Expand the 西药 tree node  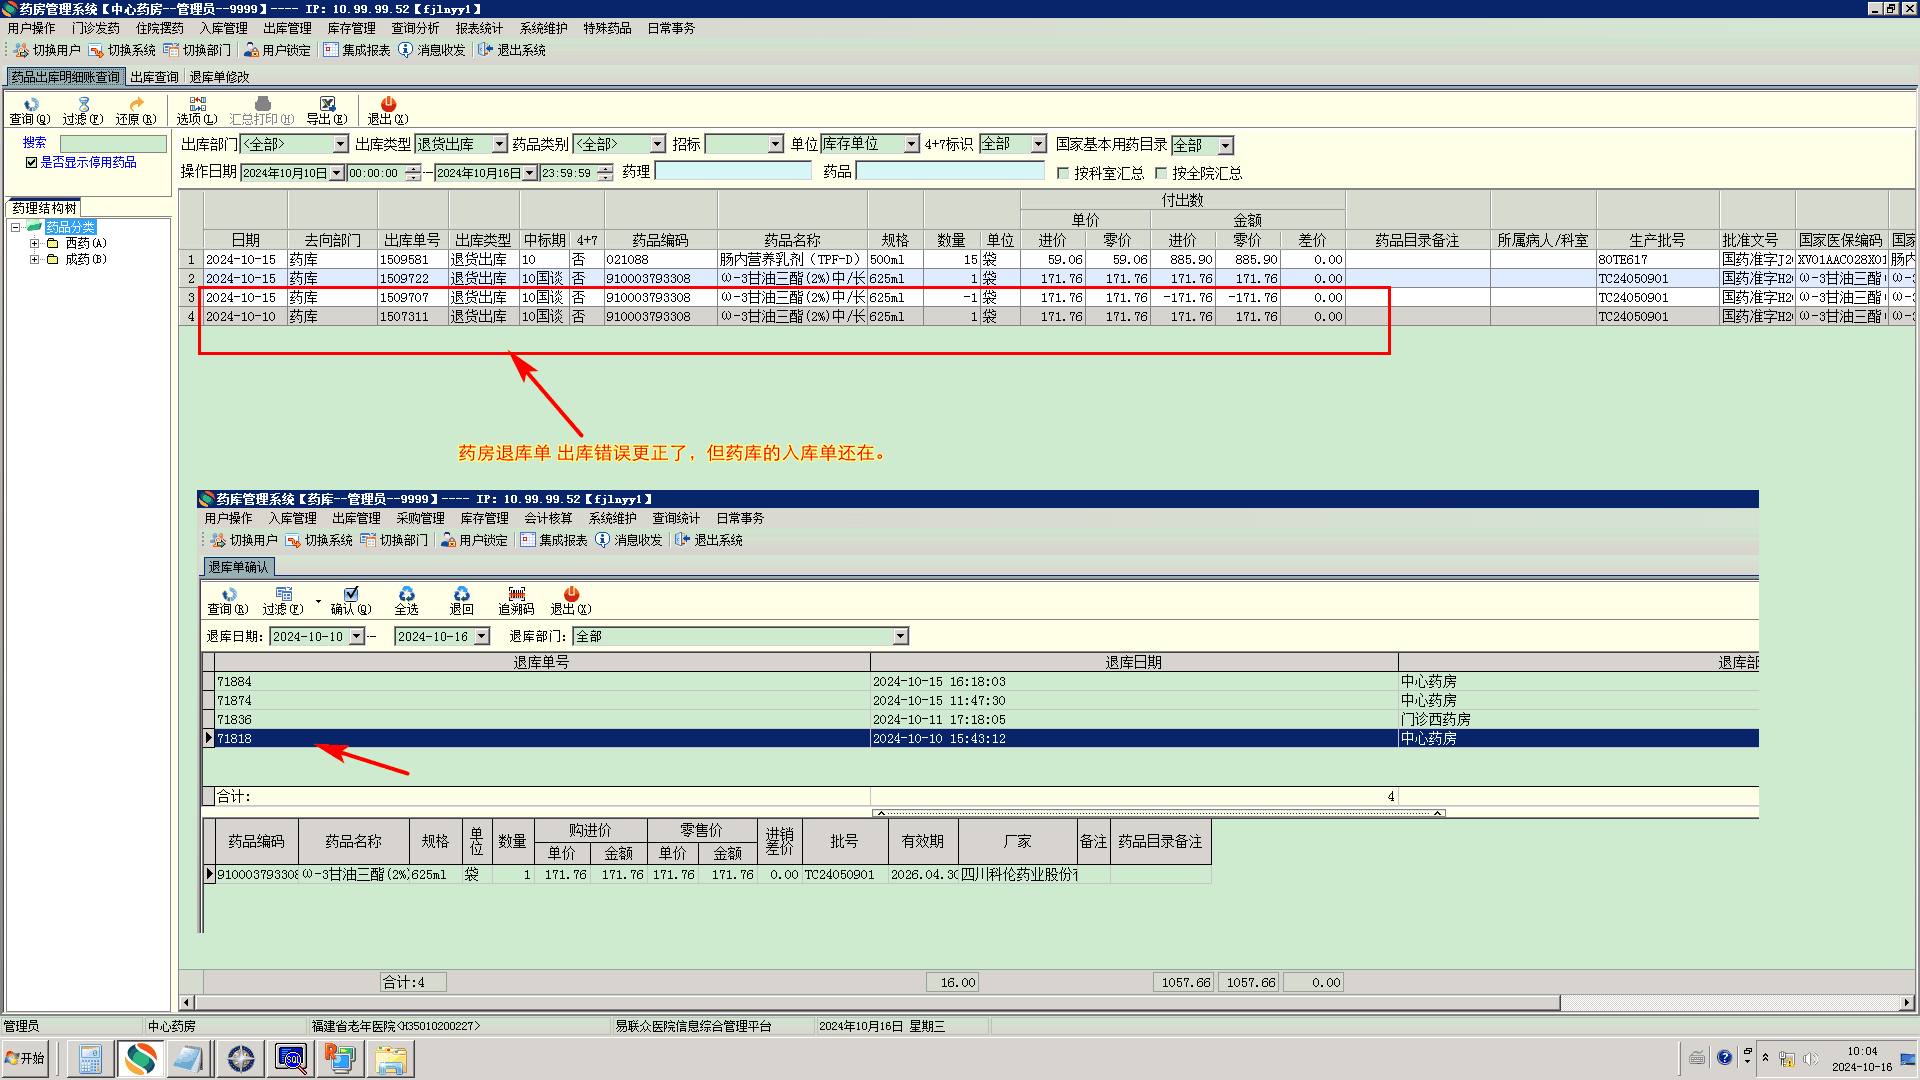[35, 243]
